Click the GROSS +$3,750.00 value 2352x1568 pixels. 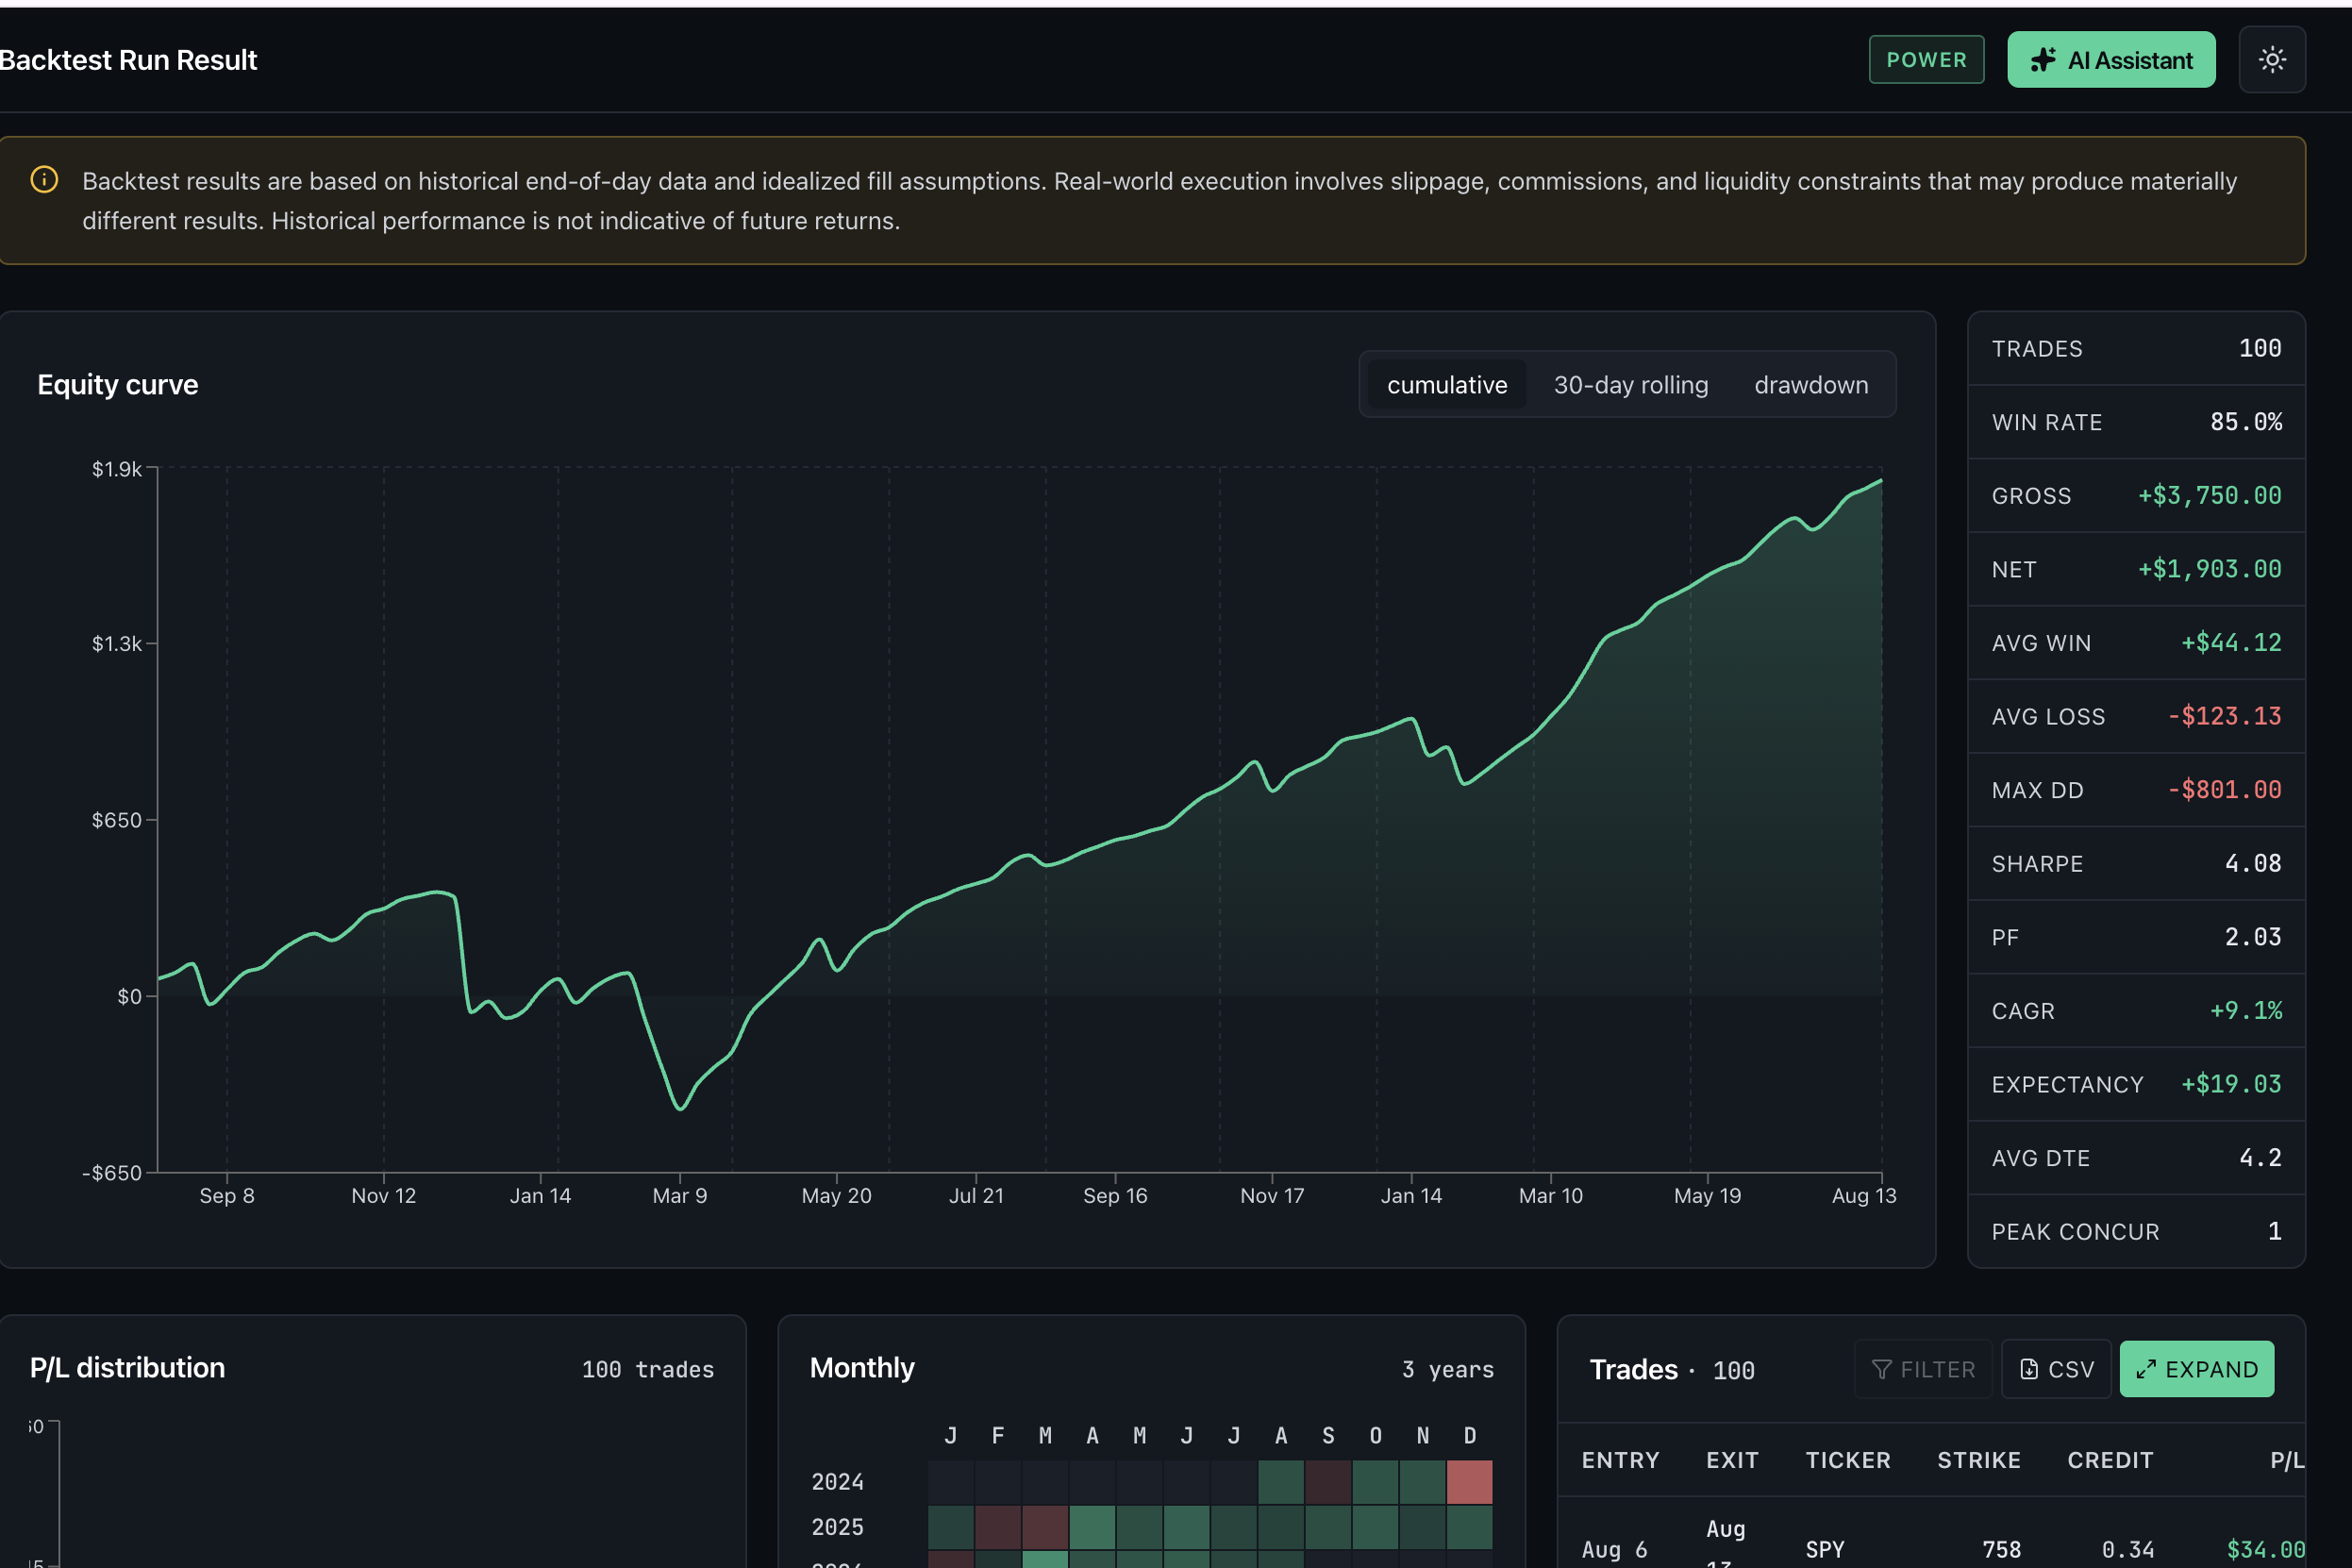coord(2209,495)
